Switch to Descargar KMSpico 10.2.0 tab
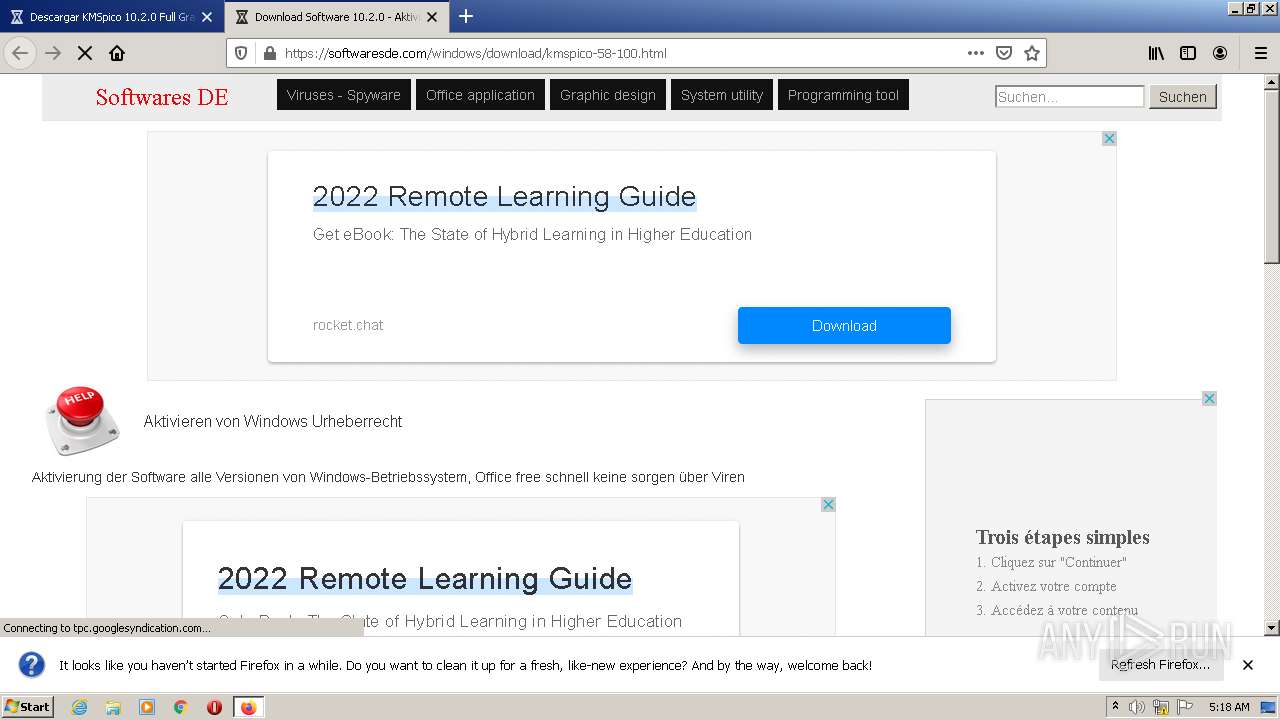The height and width of the screenshot is (720, 1280). pos(110,17)
